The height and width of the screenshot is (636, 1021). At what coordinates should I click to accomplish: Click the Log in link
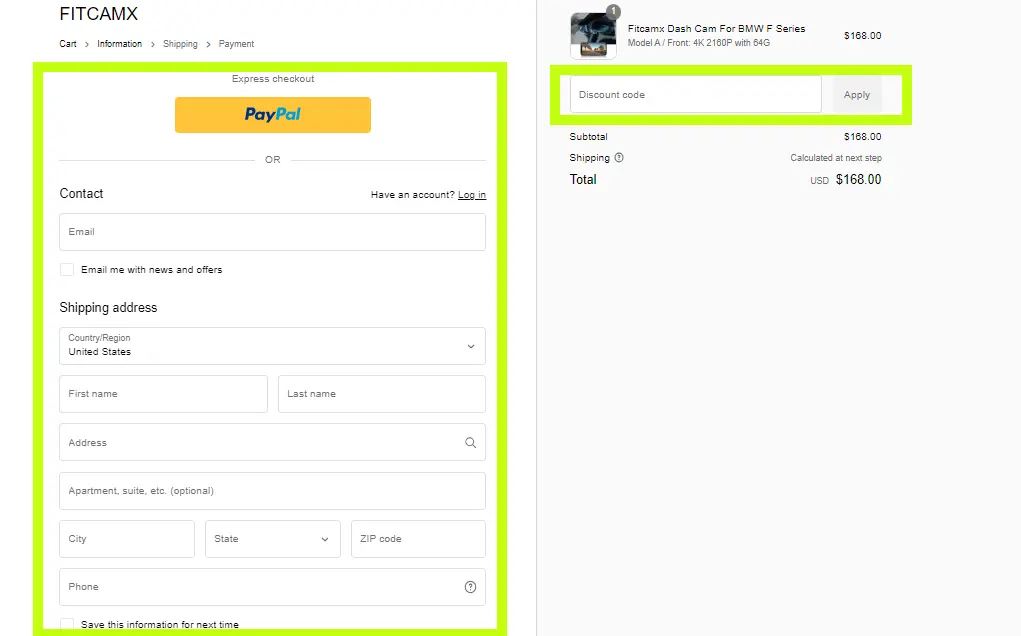pos(471,195)
